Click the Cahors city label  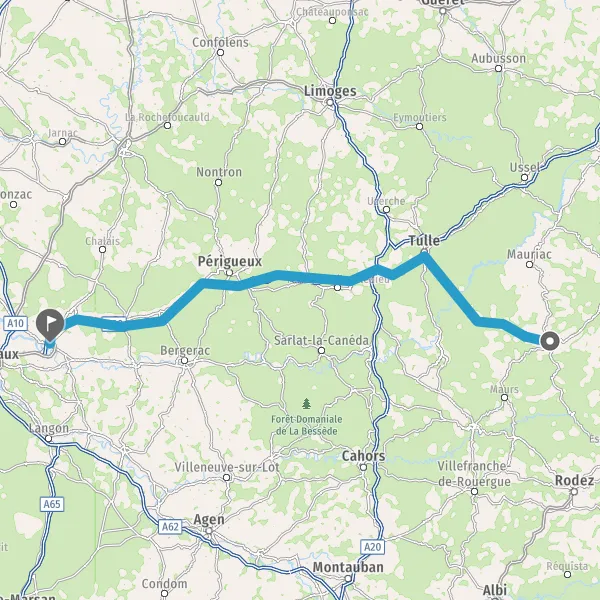363,456
